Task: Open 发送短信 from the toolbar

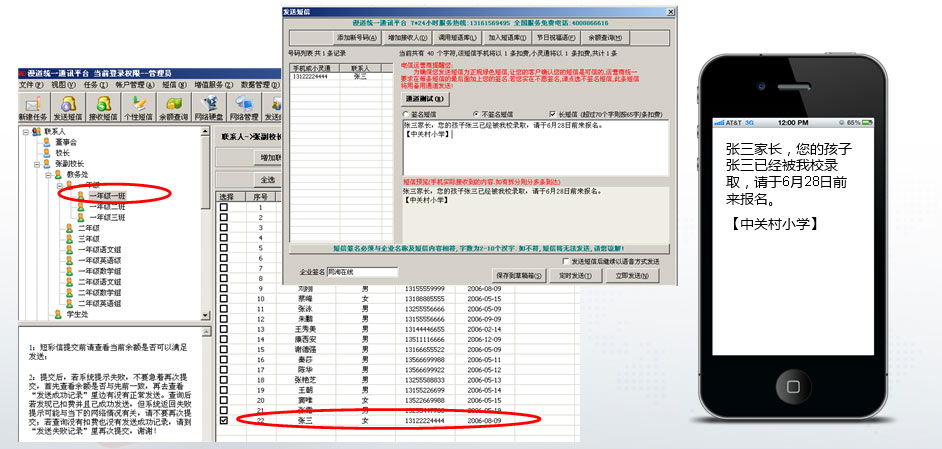Action: 68,108
